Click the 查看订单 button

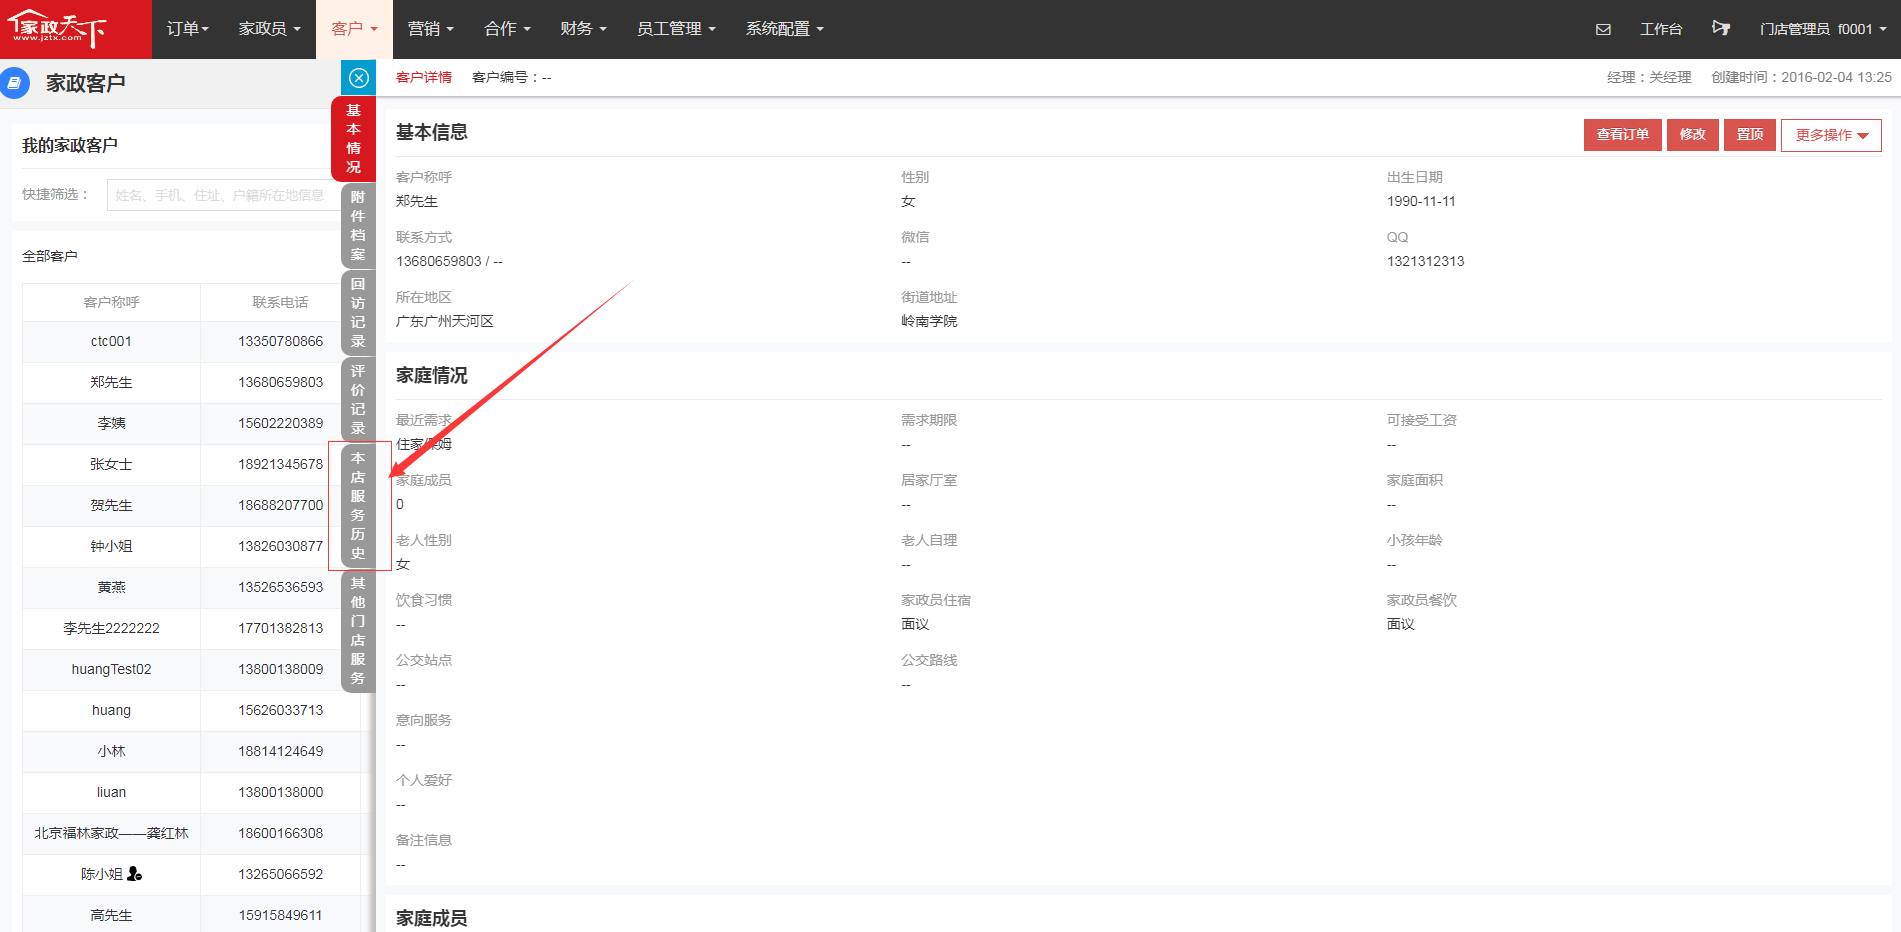[x=1622, y=135]
